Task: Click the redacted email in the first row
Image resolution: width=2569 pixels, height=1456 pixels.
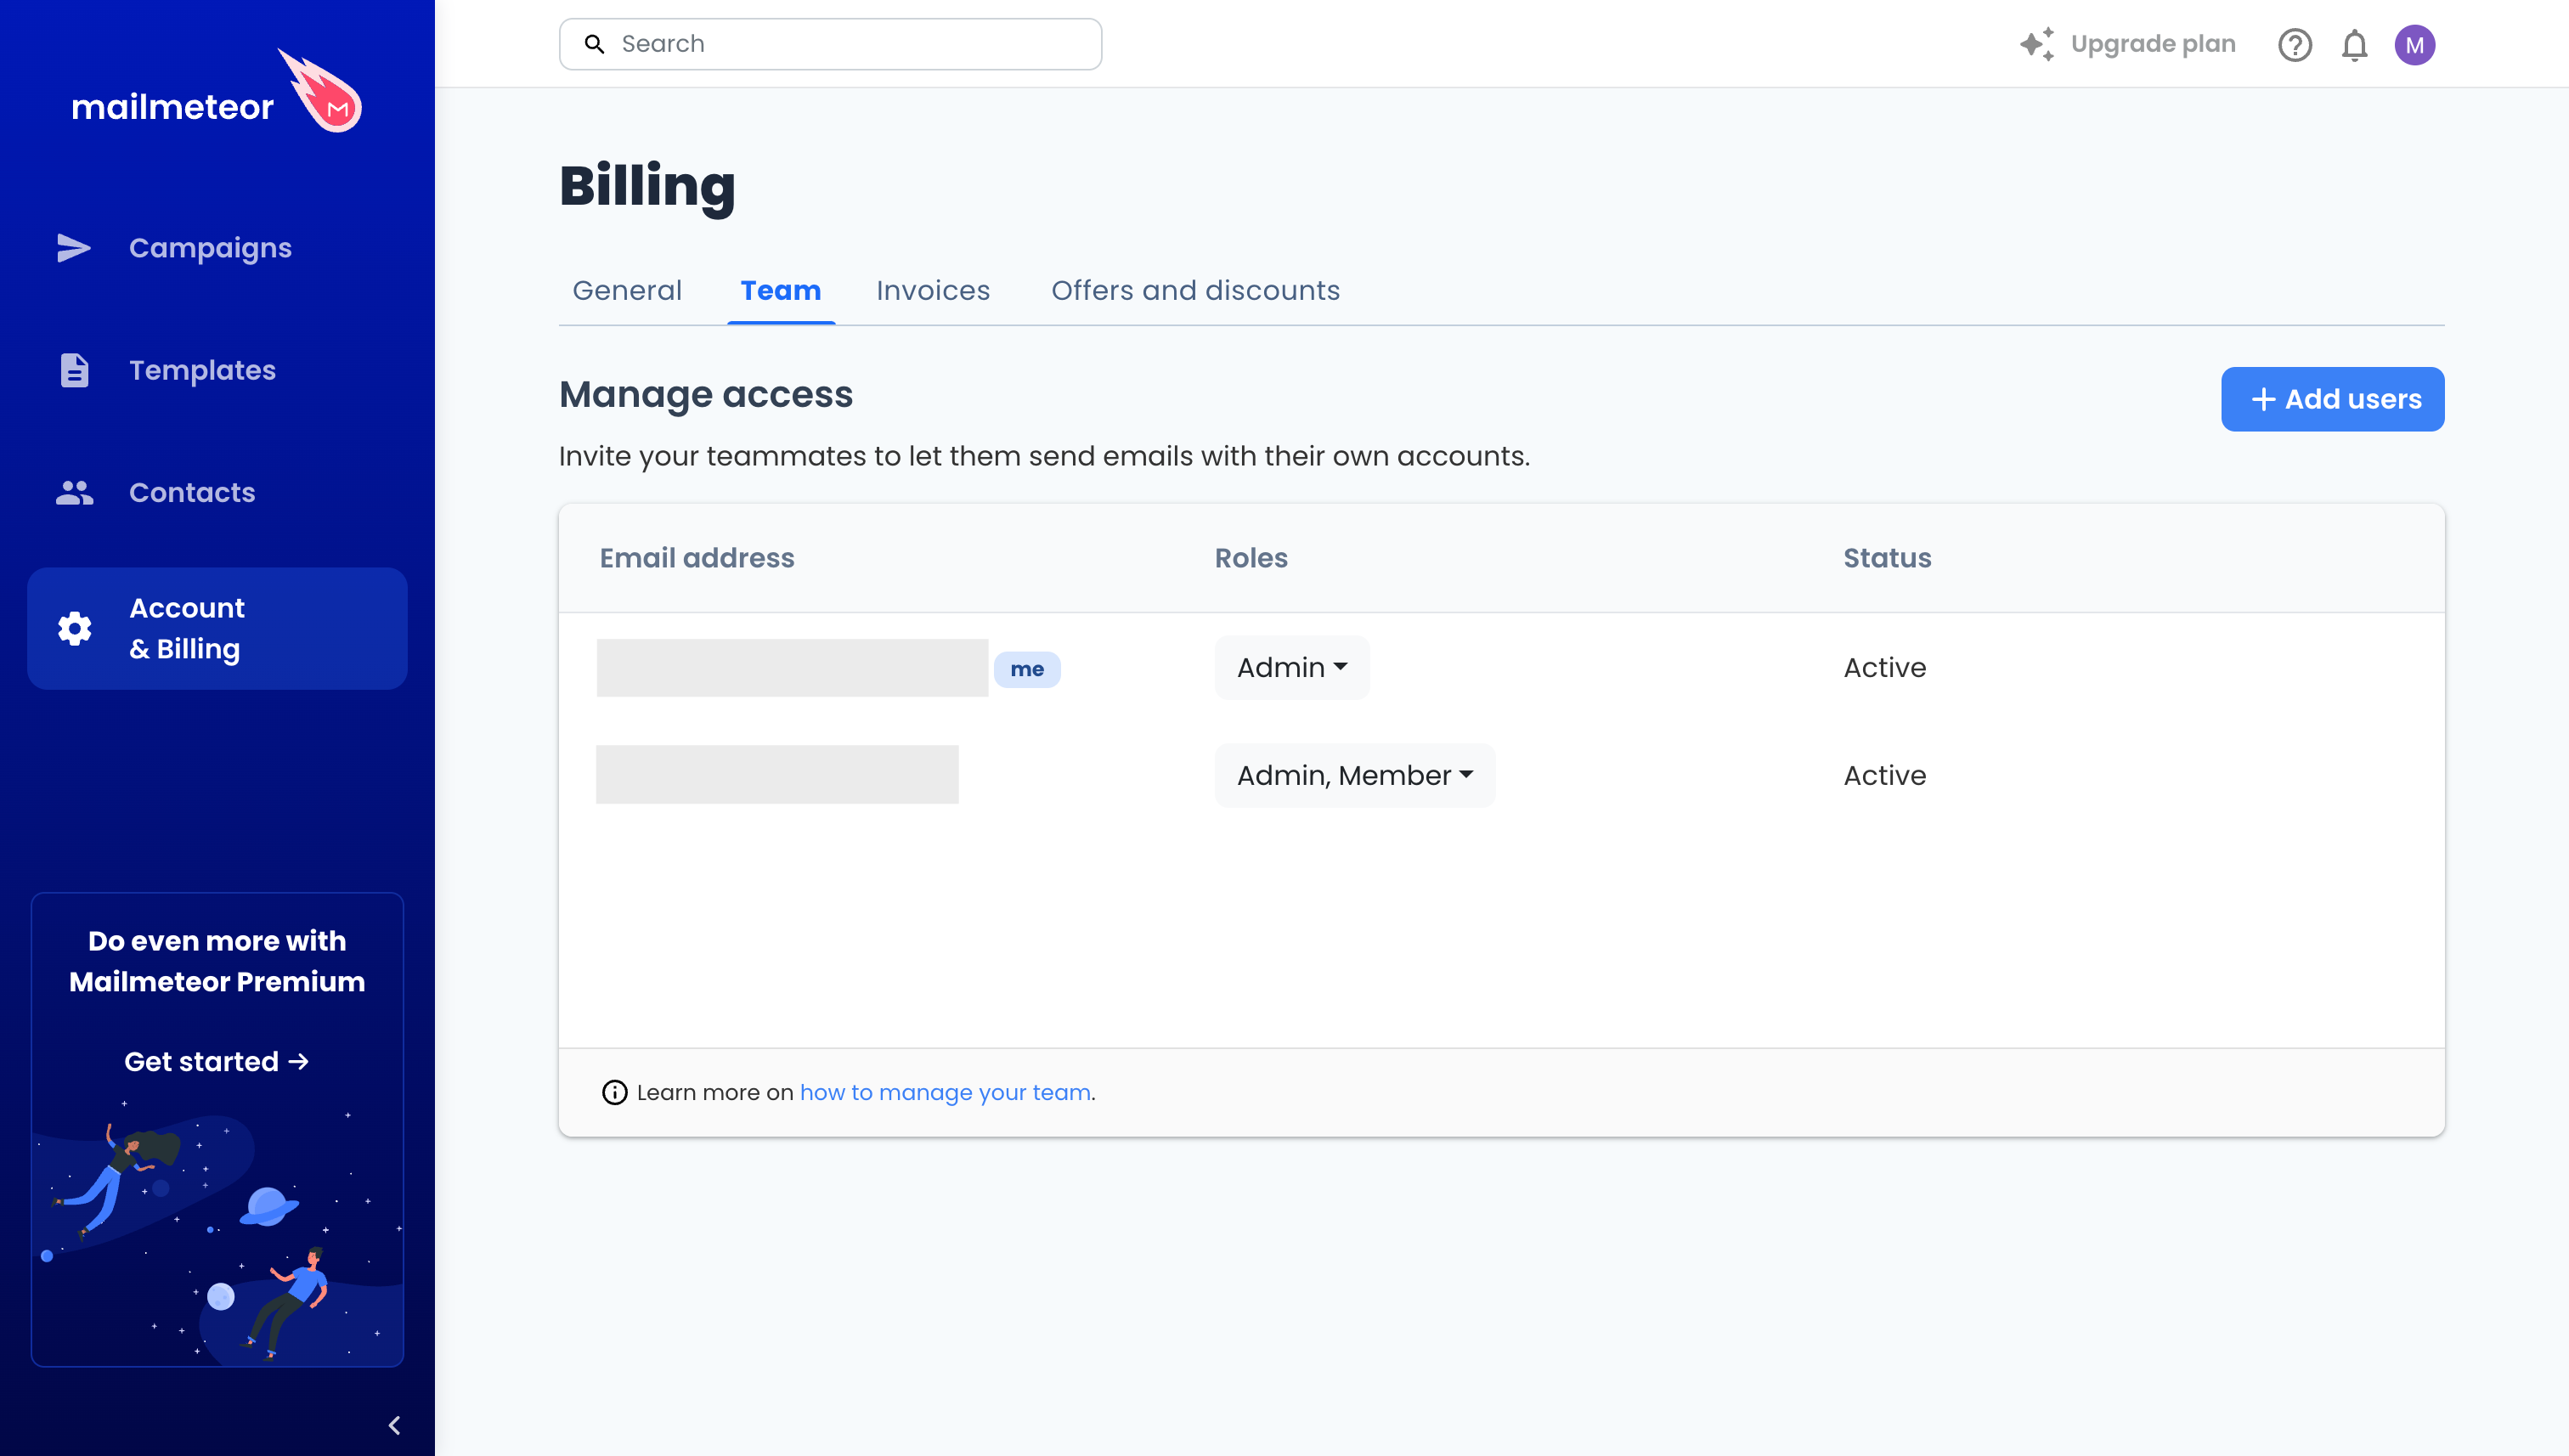Action: coord(792,668)
